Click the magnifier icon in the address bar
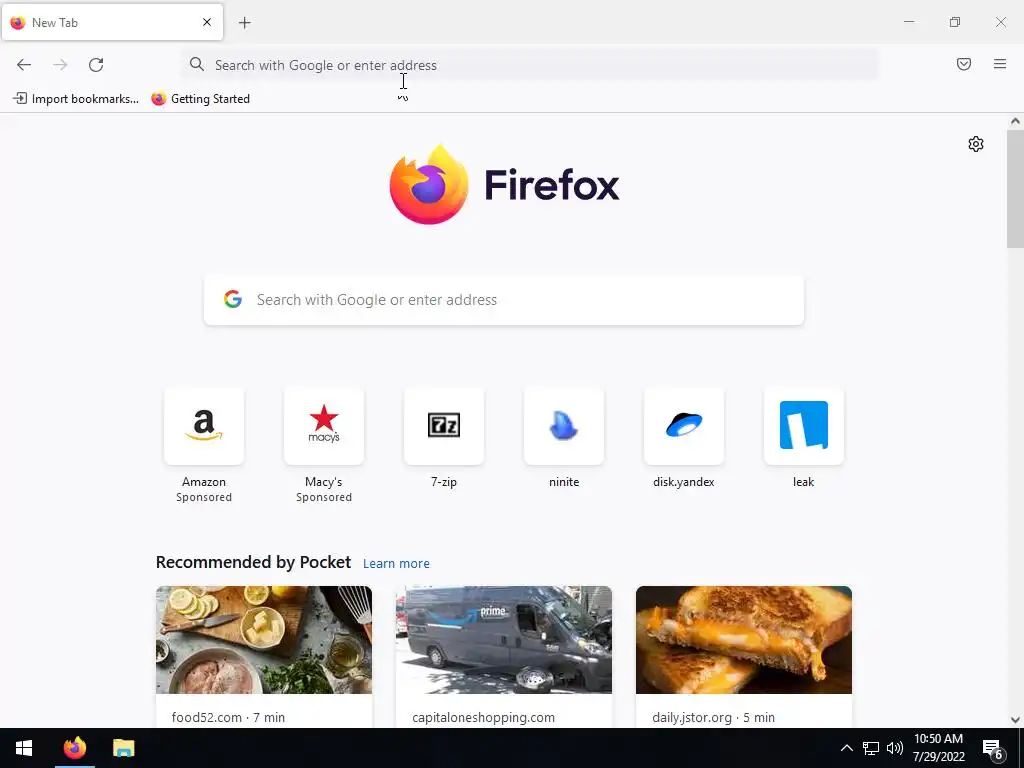 tap(197, 64)
